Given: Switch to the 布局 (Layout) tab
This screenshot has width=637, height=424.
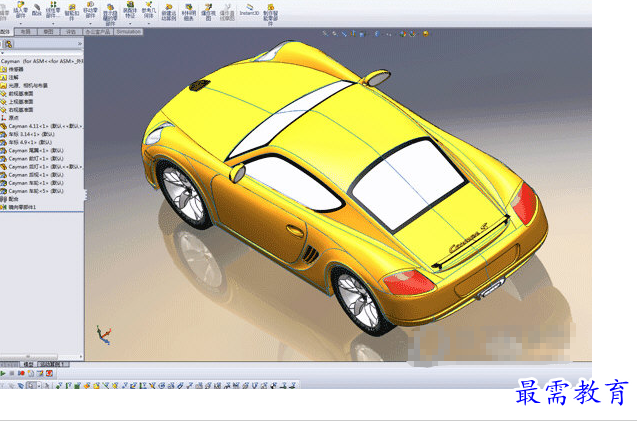Looking at the screenshot, I should point(26,32).
